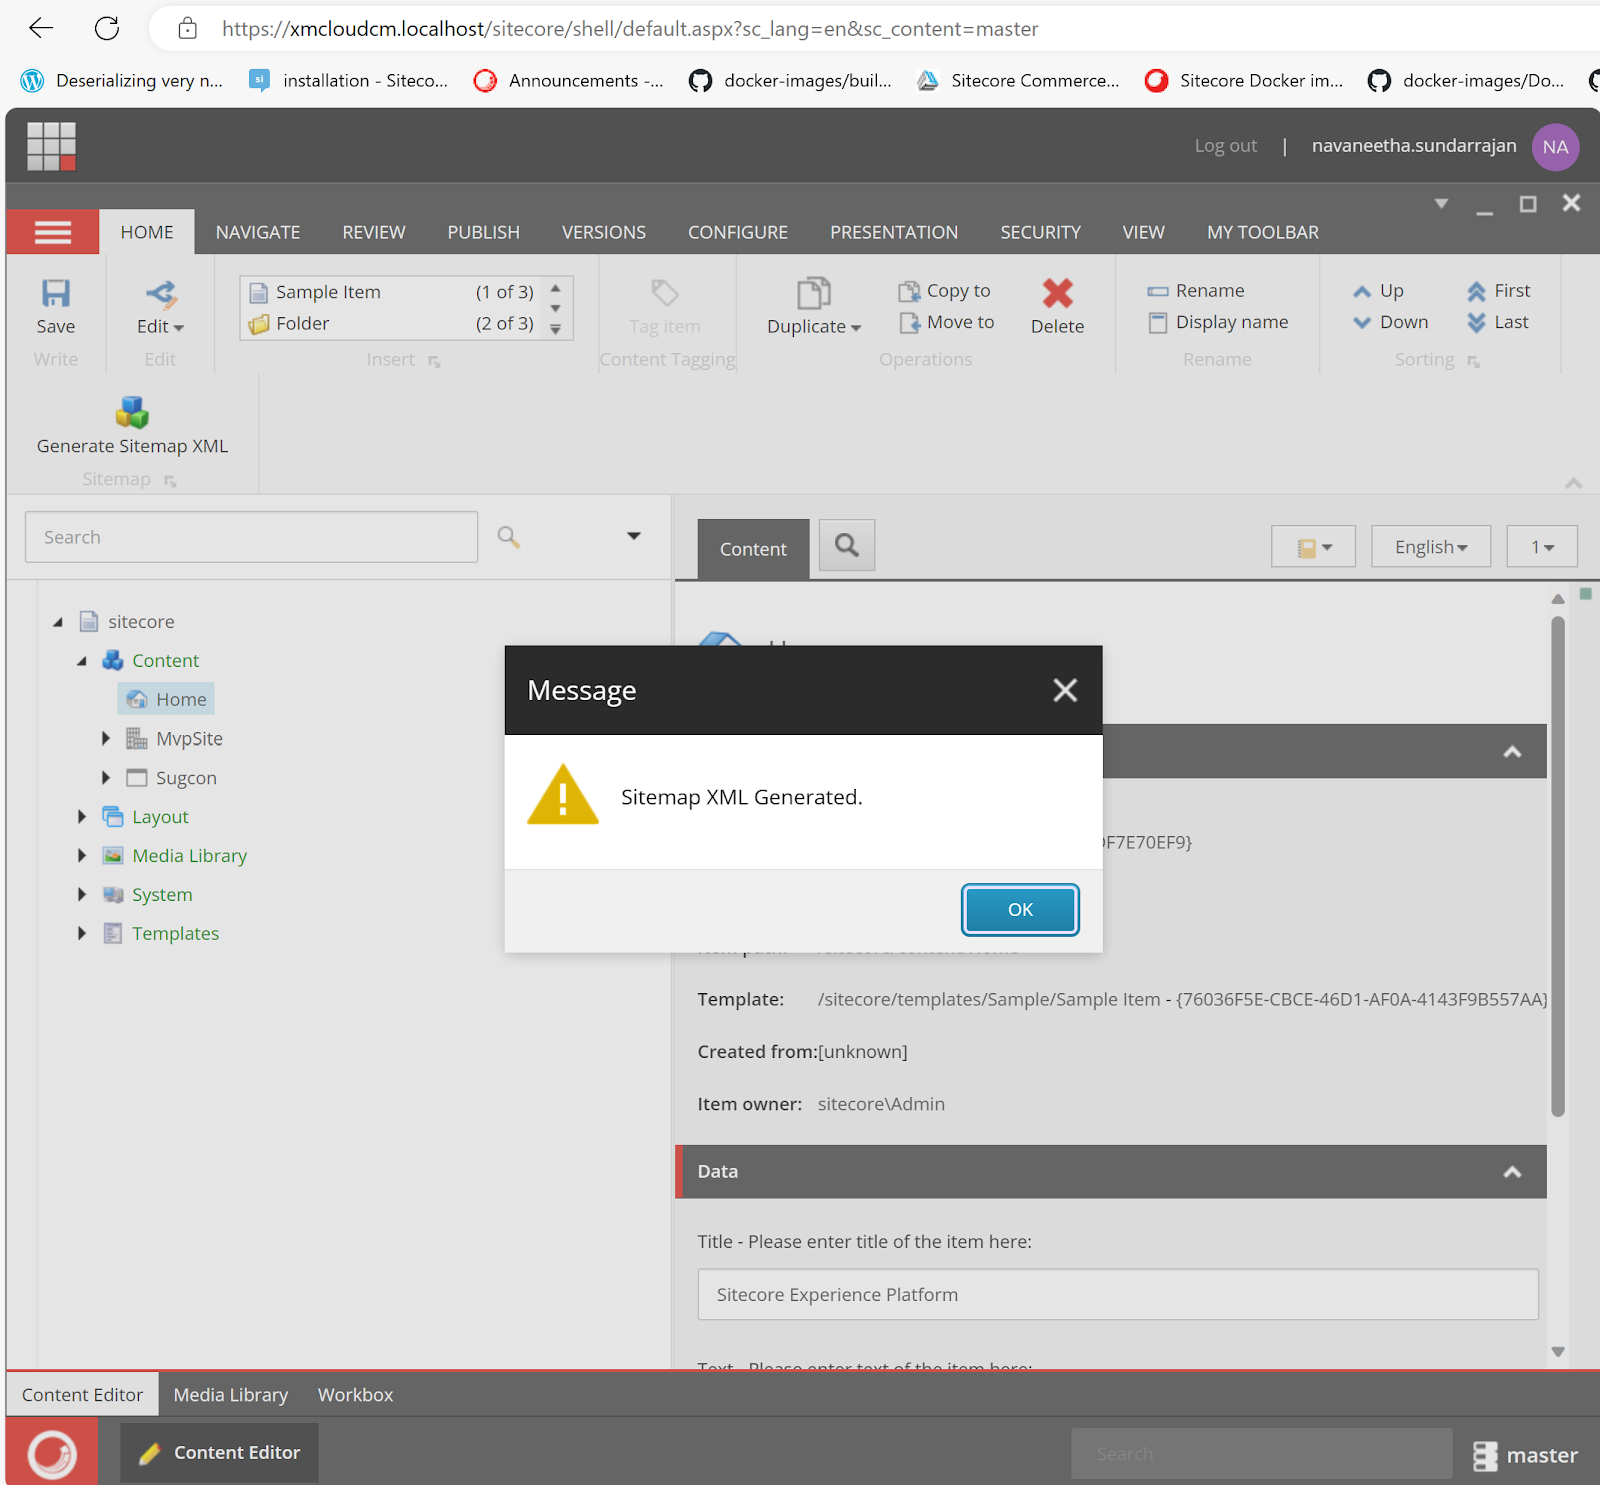Click the Sitecore logo start button

[x=52, y=1453]
